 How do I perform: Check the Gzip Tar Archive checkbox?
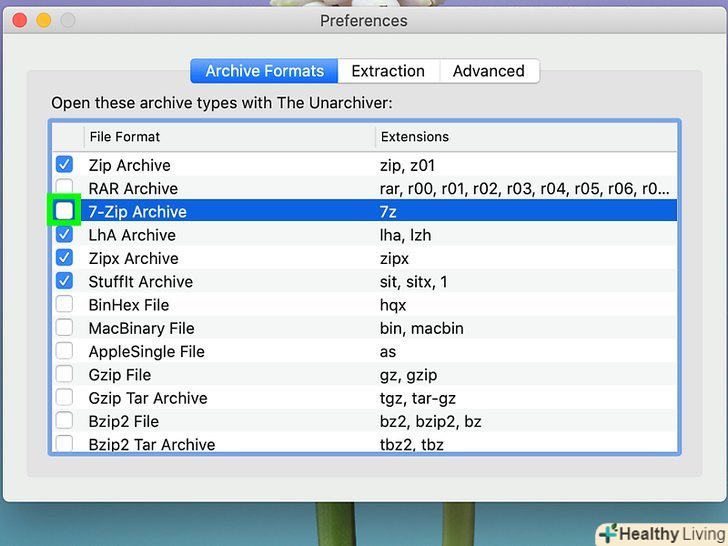64,398
